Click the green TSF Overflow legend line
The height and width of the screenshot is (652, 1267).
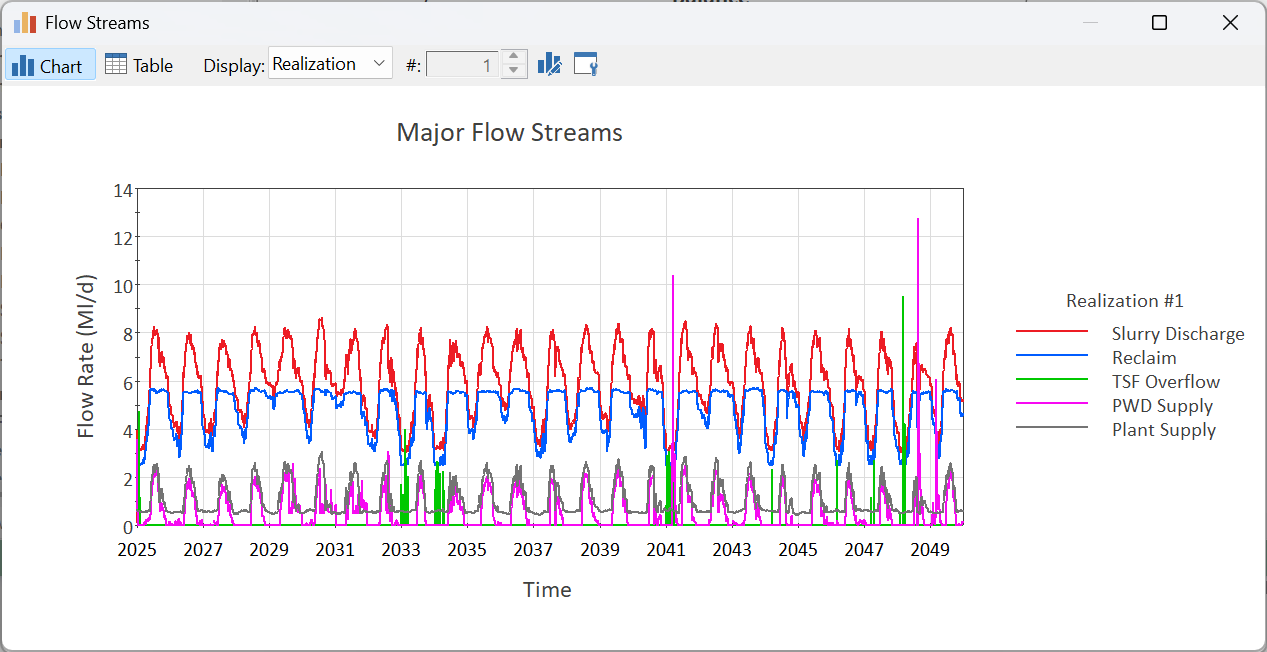1052,380
